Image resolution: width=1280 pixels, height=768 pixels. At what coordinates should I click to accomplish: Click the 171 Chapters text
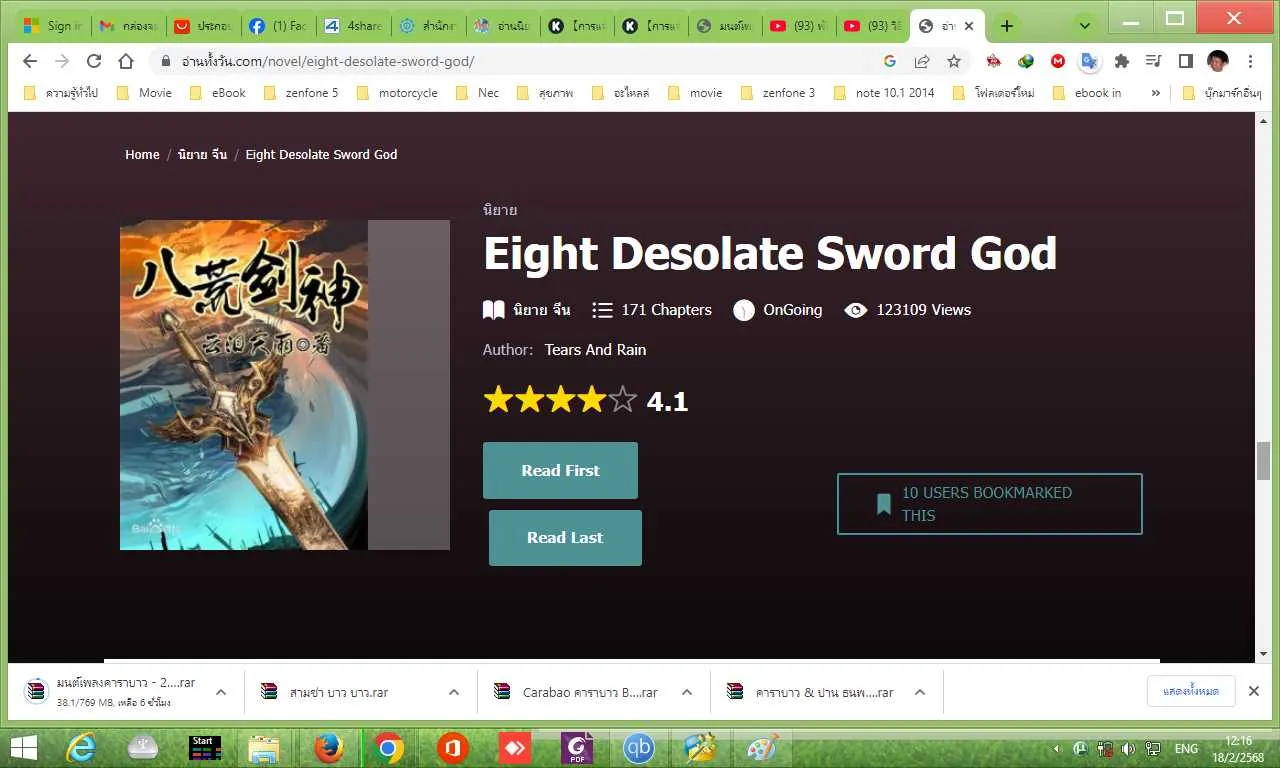[666, 310]
